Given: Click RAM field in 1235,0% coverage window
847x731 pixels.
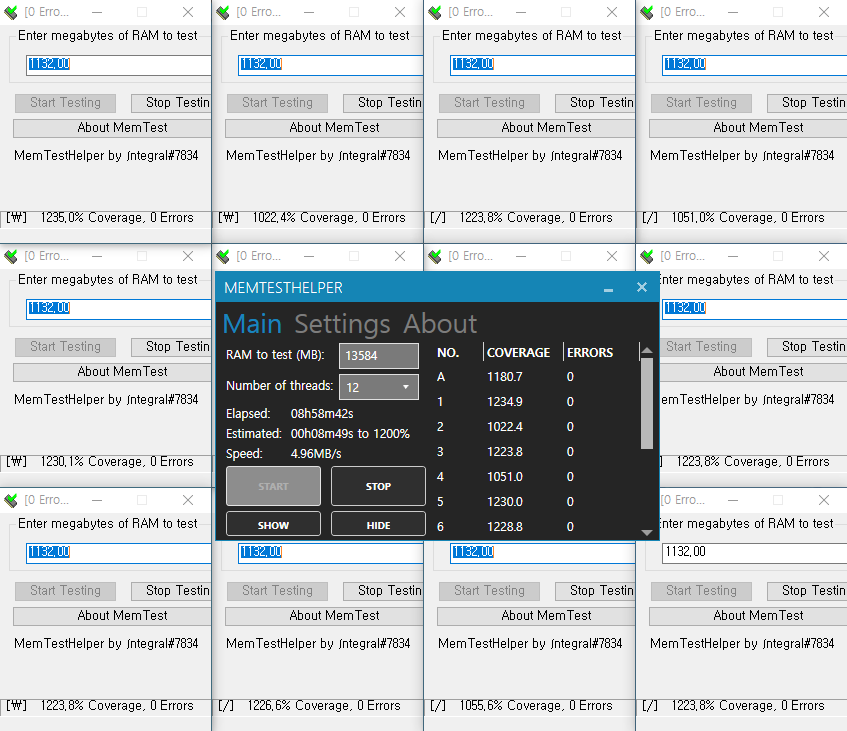Looking at the screenshot, I should 119,65.
